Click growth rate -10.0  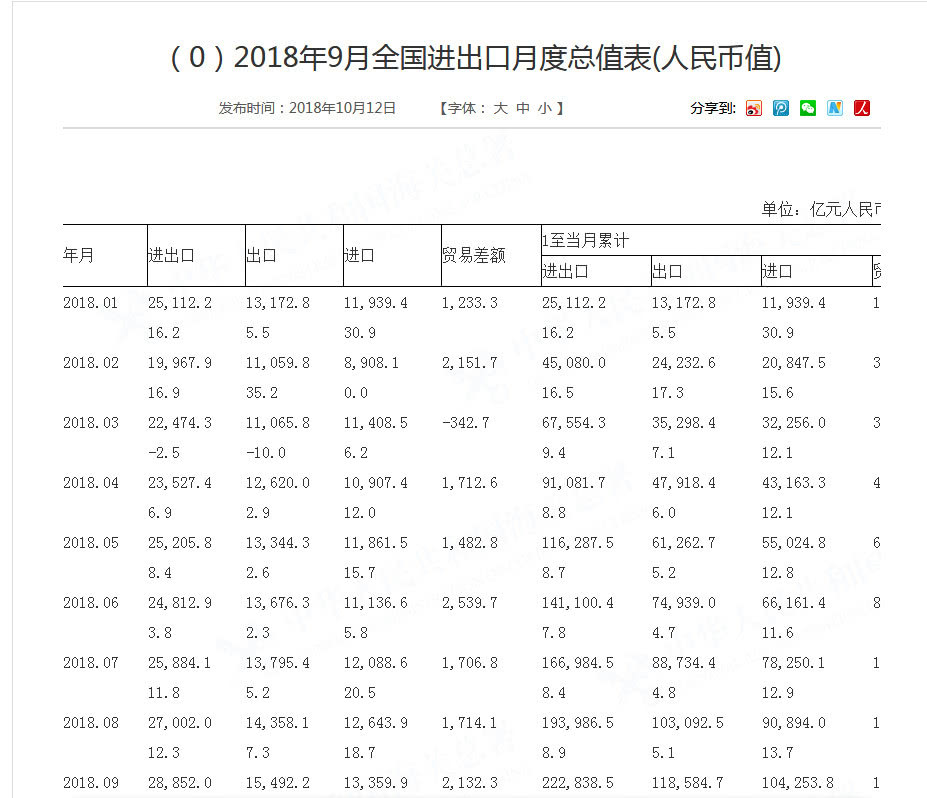[266, 453]
